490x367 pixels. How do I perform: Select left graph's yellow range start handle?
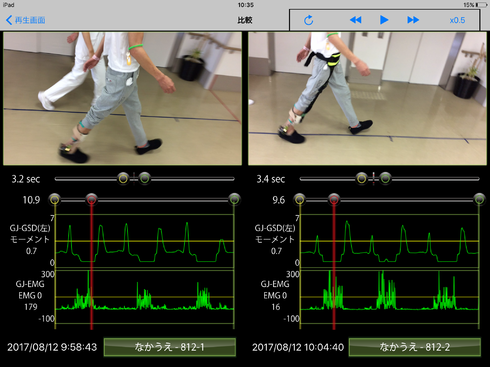pos(55,199)
